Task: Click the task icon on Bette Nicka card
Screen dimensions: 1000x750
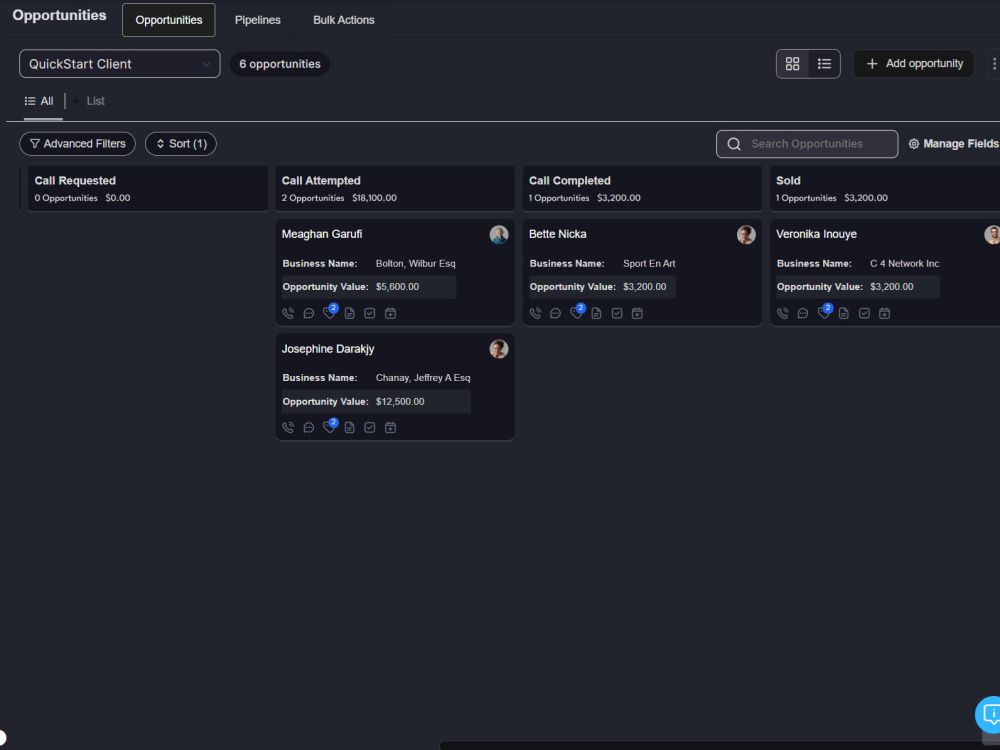Action: 617,313
